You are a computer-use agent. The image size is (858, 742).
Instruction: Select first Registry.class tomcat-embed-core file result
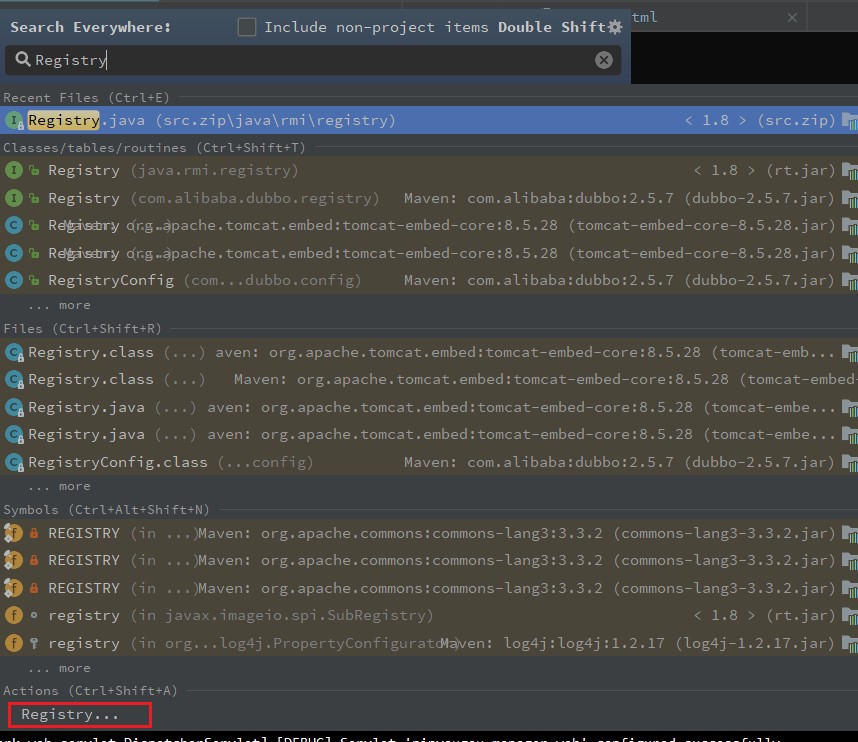coord(429,352)
